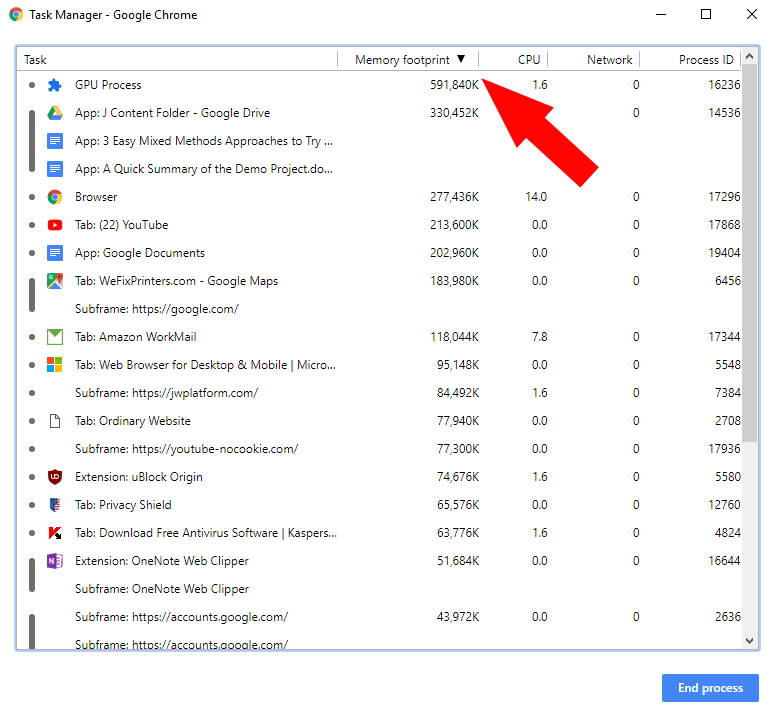Click the Google Maps icon for WeFixPrinters.com
Viewport: 774px width, 718px height.
(x=54, y=281)
